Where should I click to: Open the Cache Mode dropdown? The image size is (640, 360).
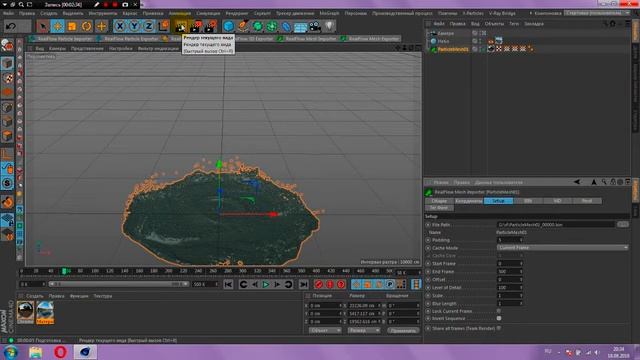tap(562, 248)
